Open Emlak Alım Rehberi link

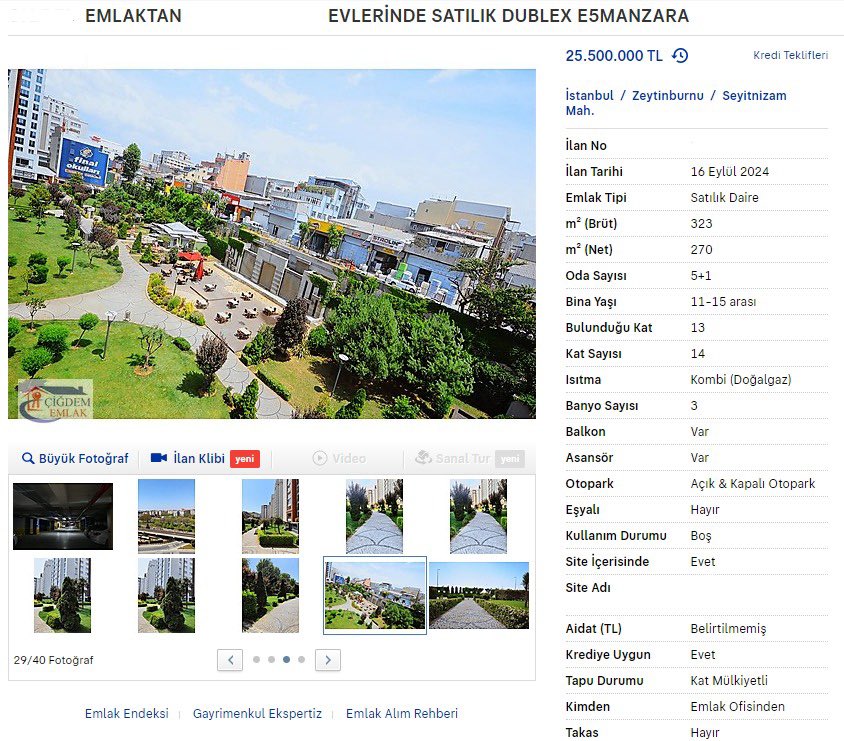click(x=402, y=714)
